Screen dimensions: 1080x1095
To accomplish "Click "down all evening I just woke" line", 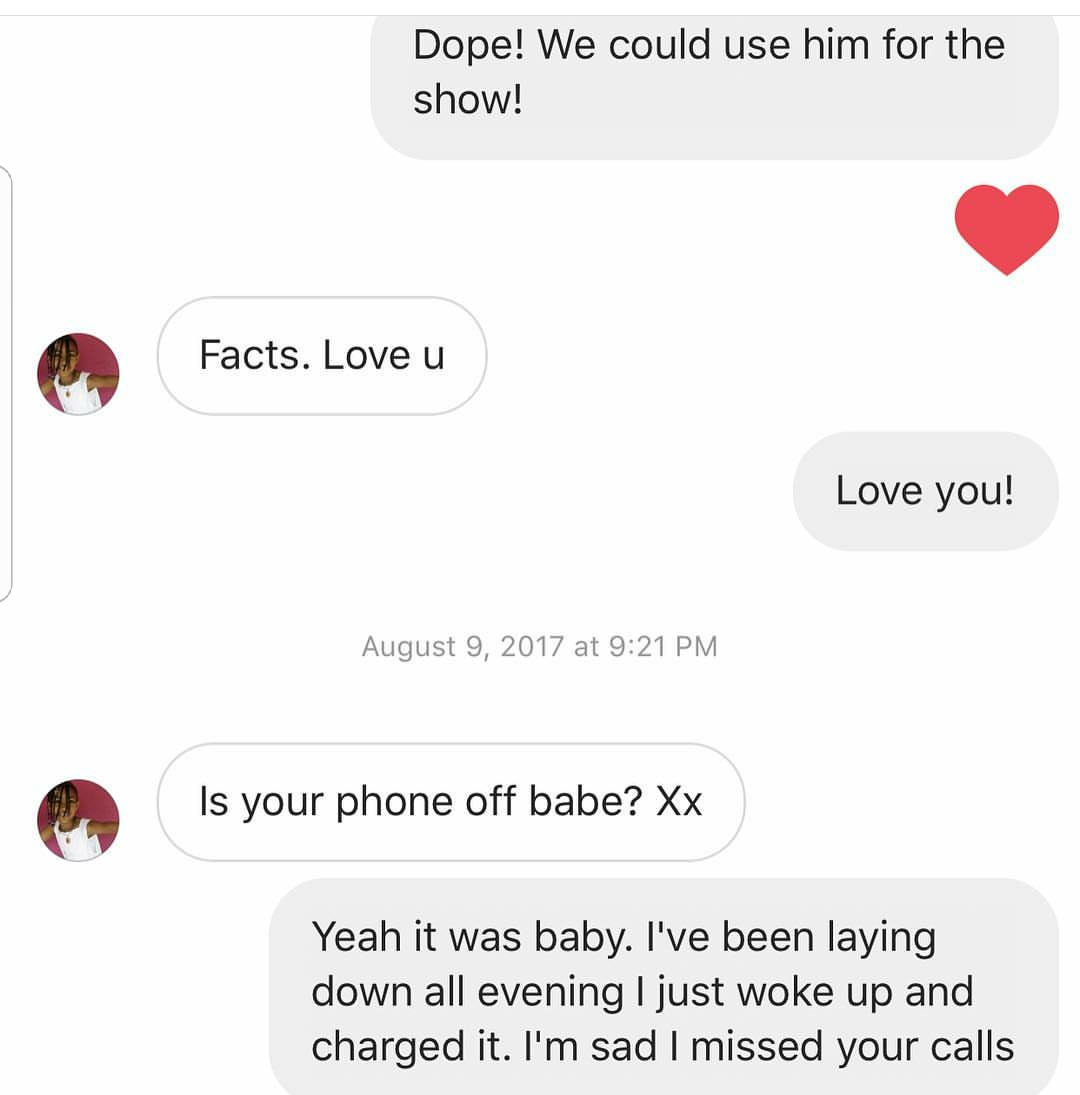I will 572,992.
